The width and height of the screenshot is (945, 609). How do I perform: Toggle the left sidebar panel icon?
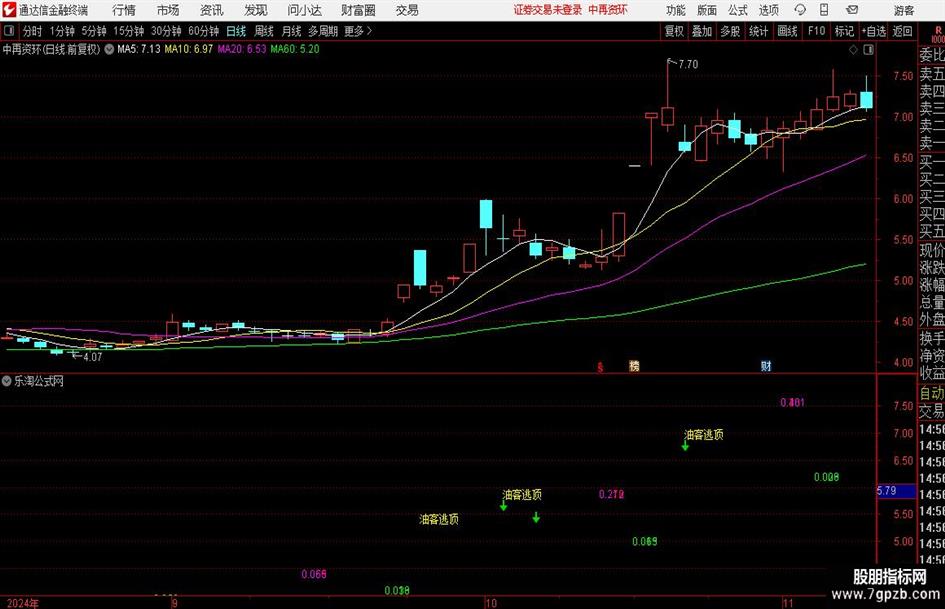click(9, 31)
